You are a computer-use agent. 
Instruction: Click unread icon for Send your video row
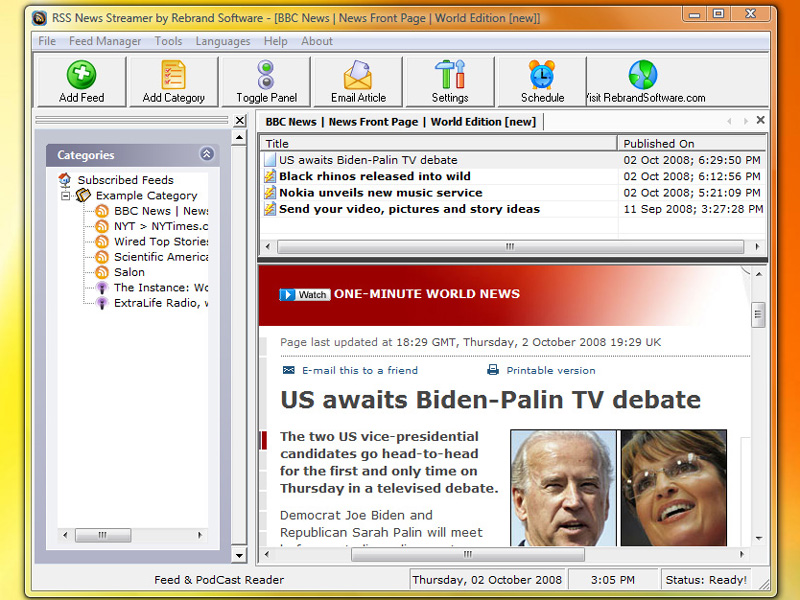click(270, 209)
